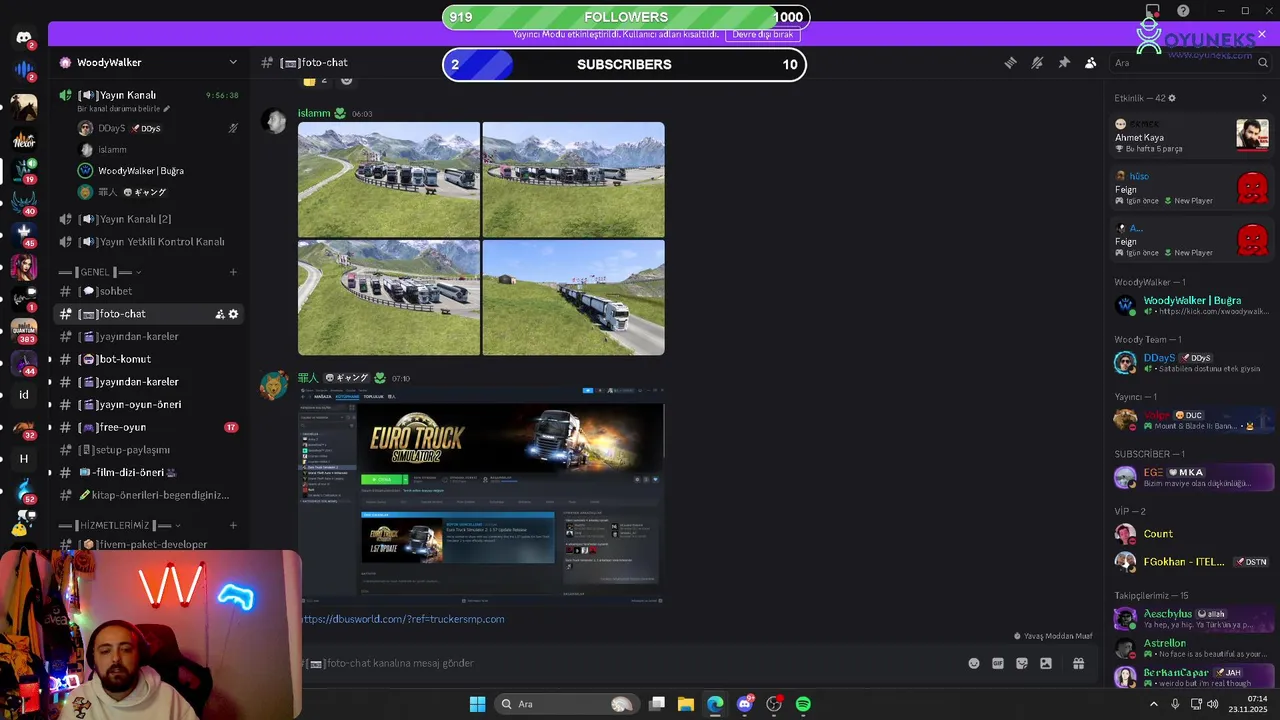Open Discord direct messages home icon
The height and width of the screenshot is (720, 1280).
pos(24,37)
